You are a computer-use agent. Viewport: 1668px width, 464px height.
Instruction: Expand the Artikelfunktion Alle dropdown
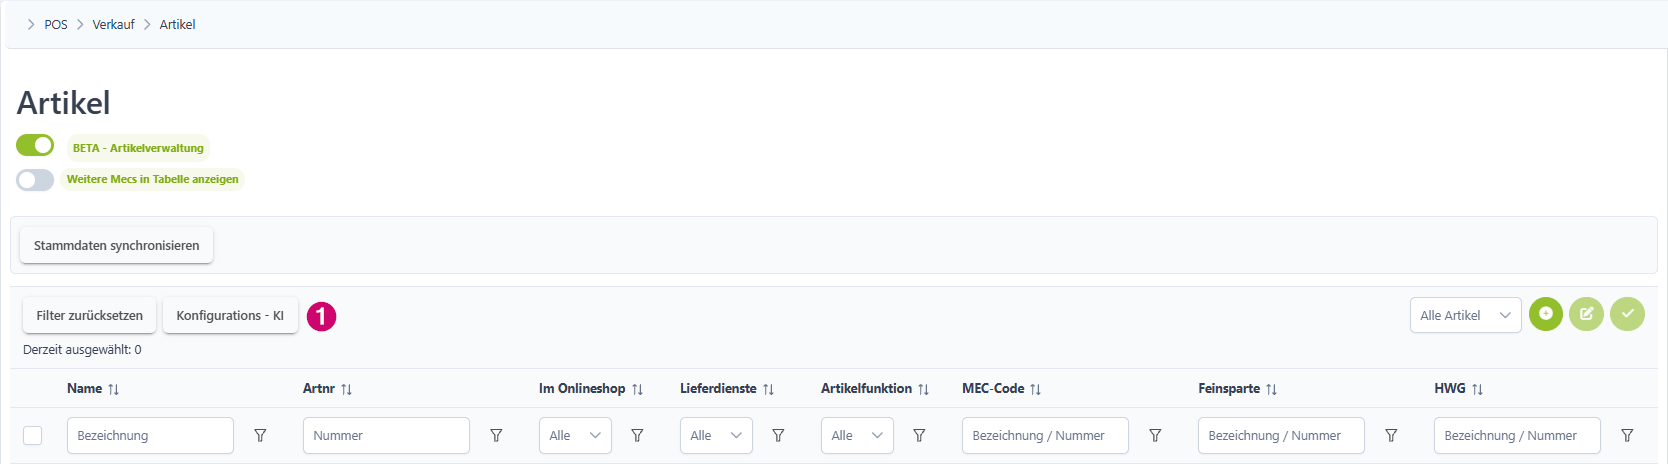tap(857, 436)
